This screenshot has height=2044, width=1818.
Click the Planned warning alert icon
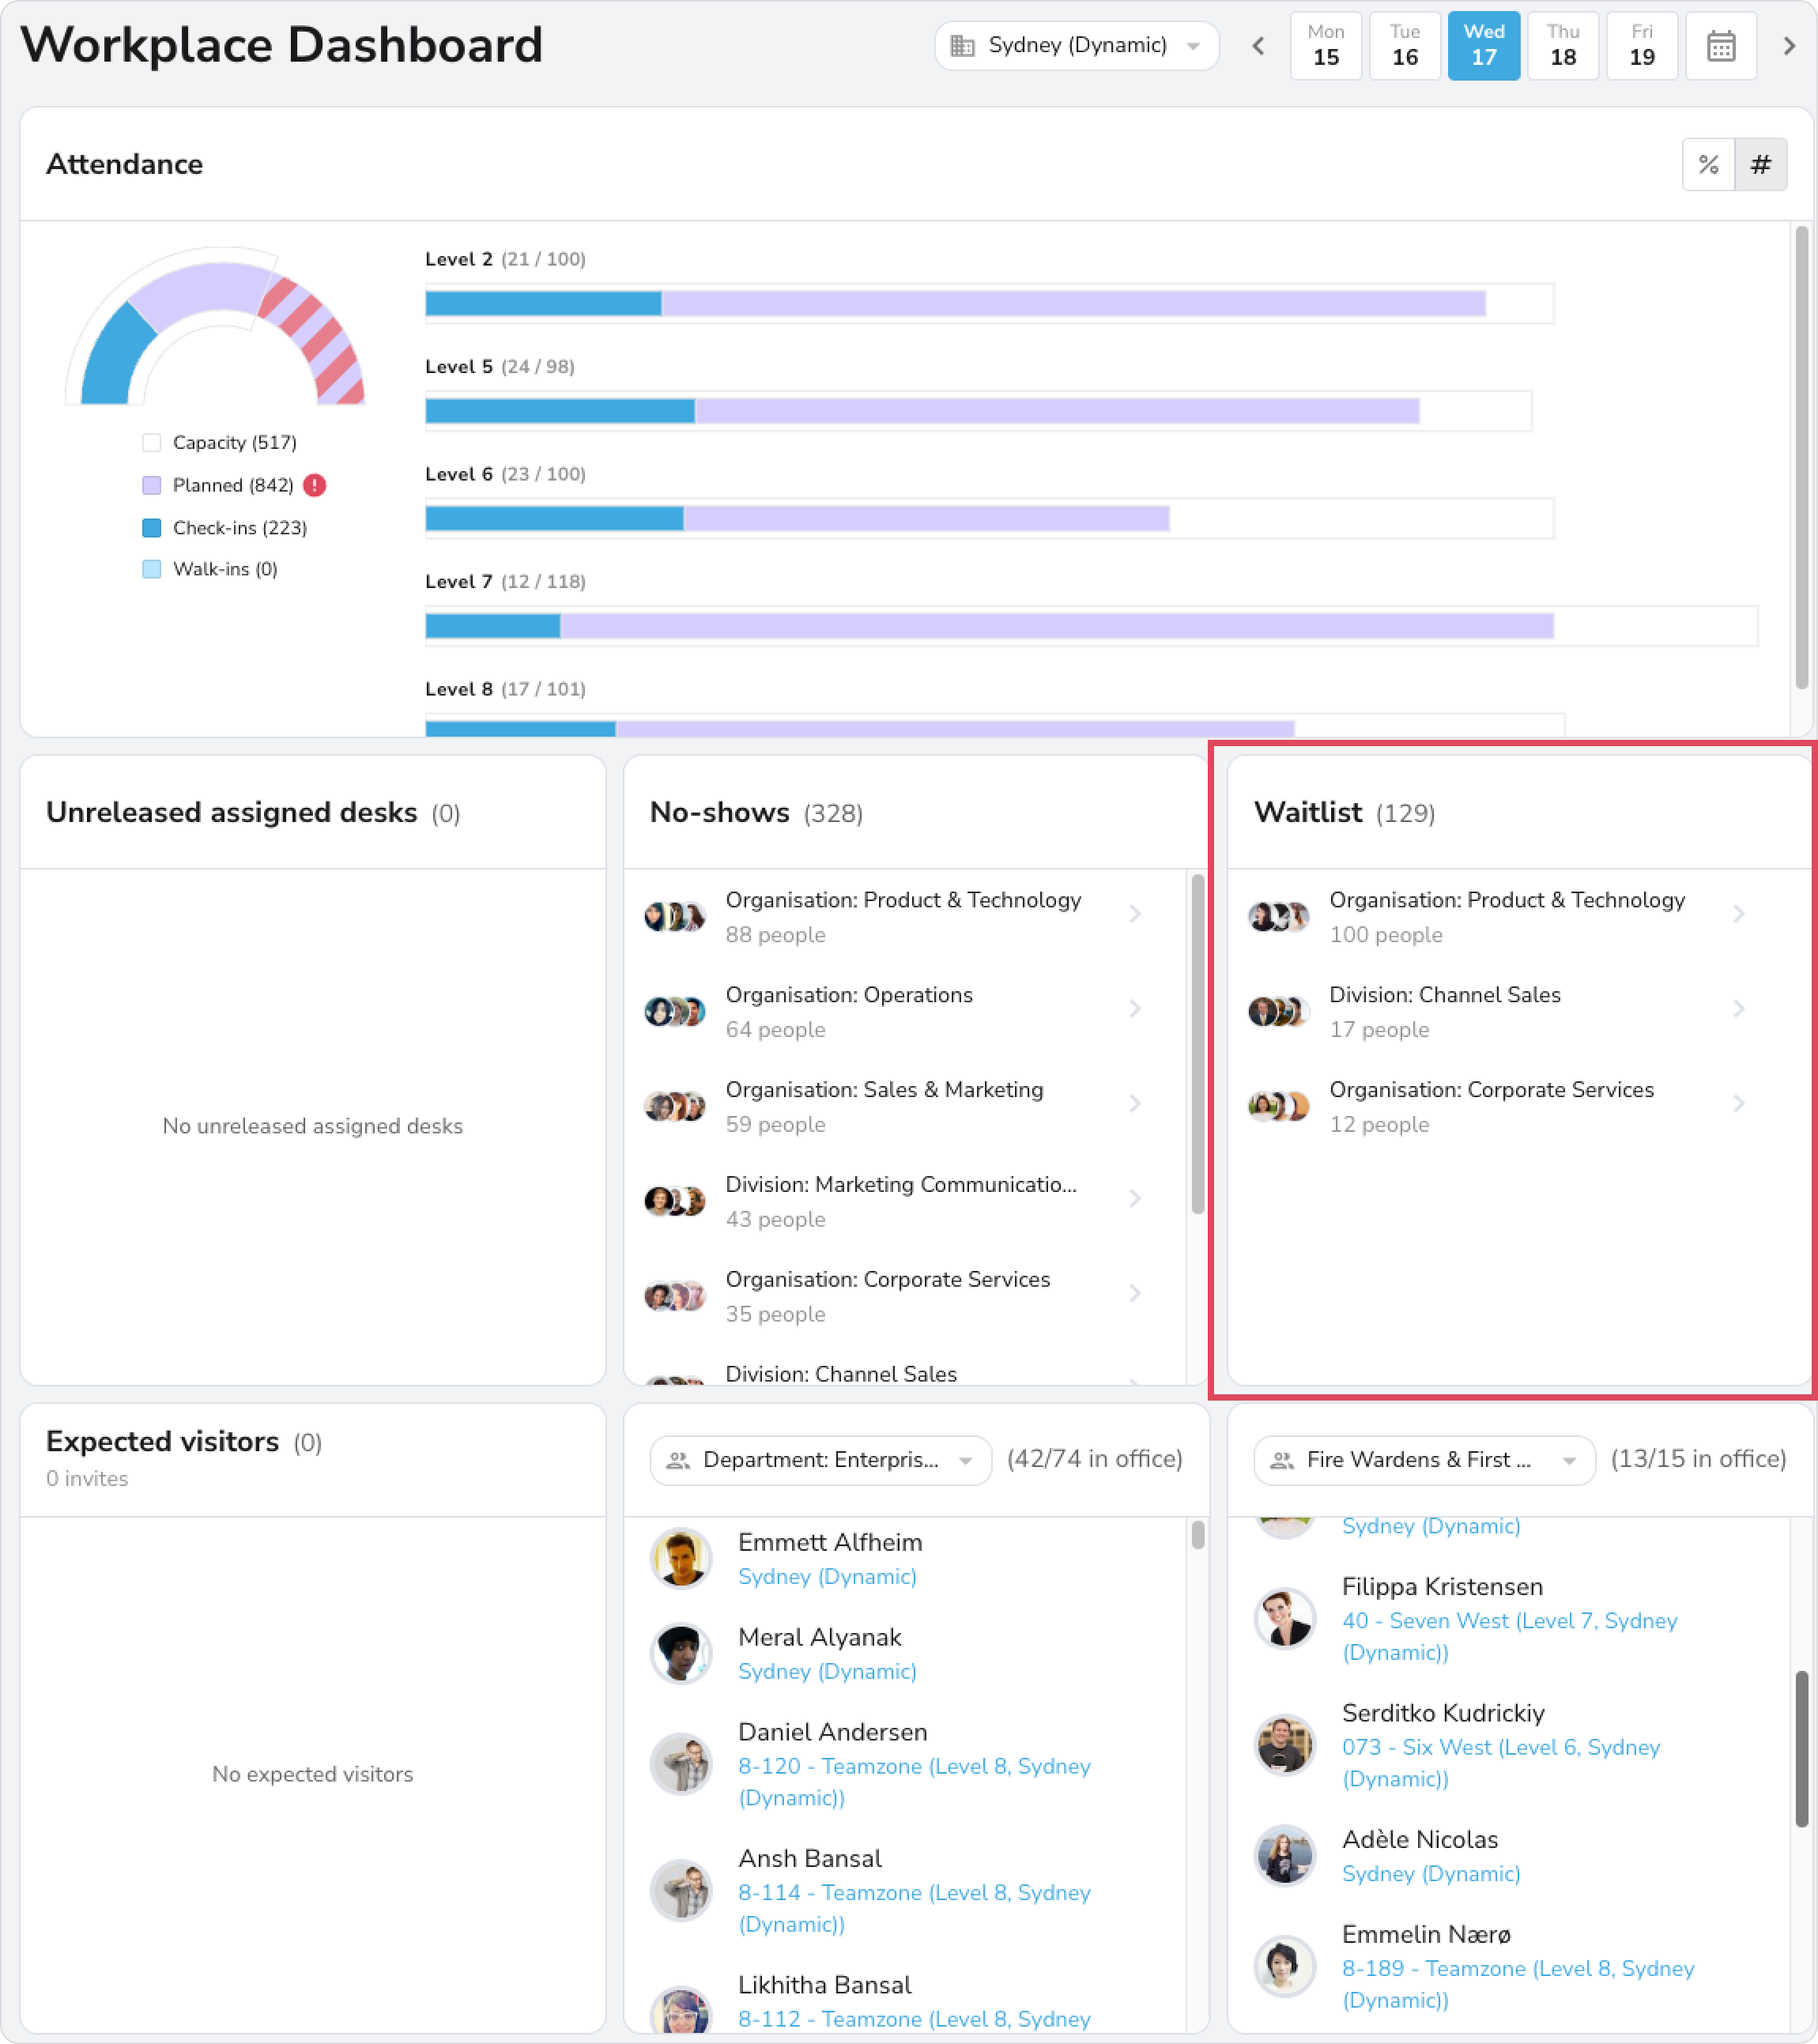[x=315, y=485]
